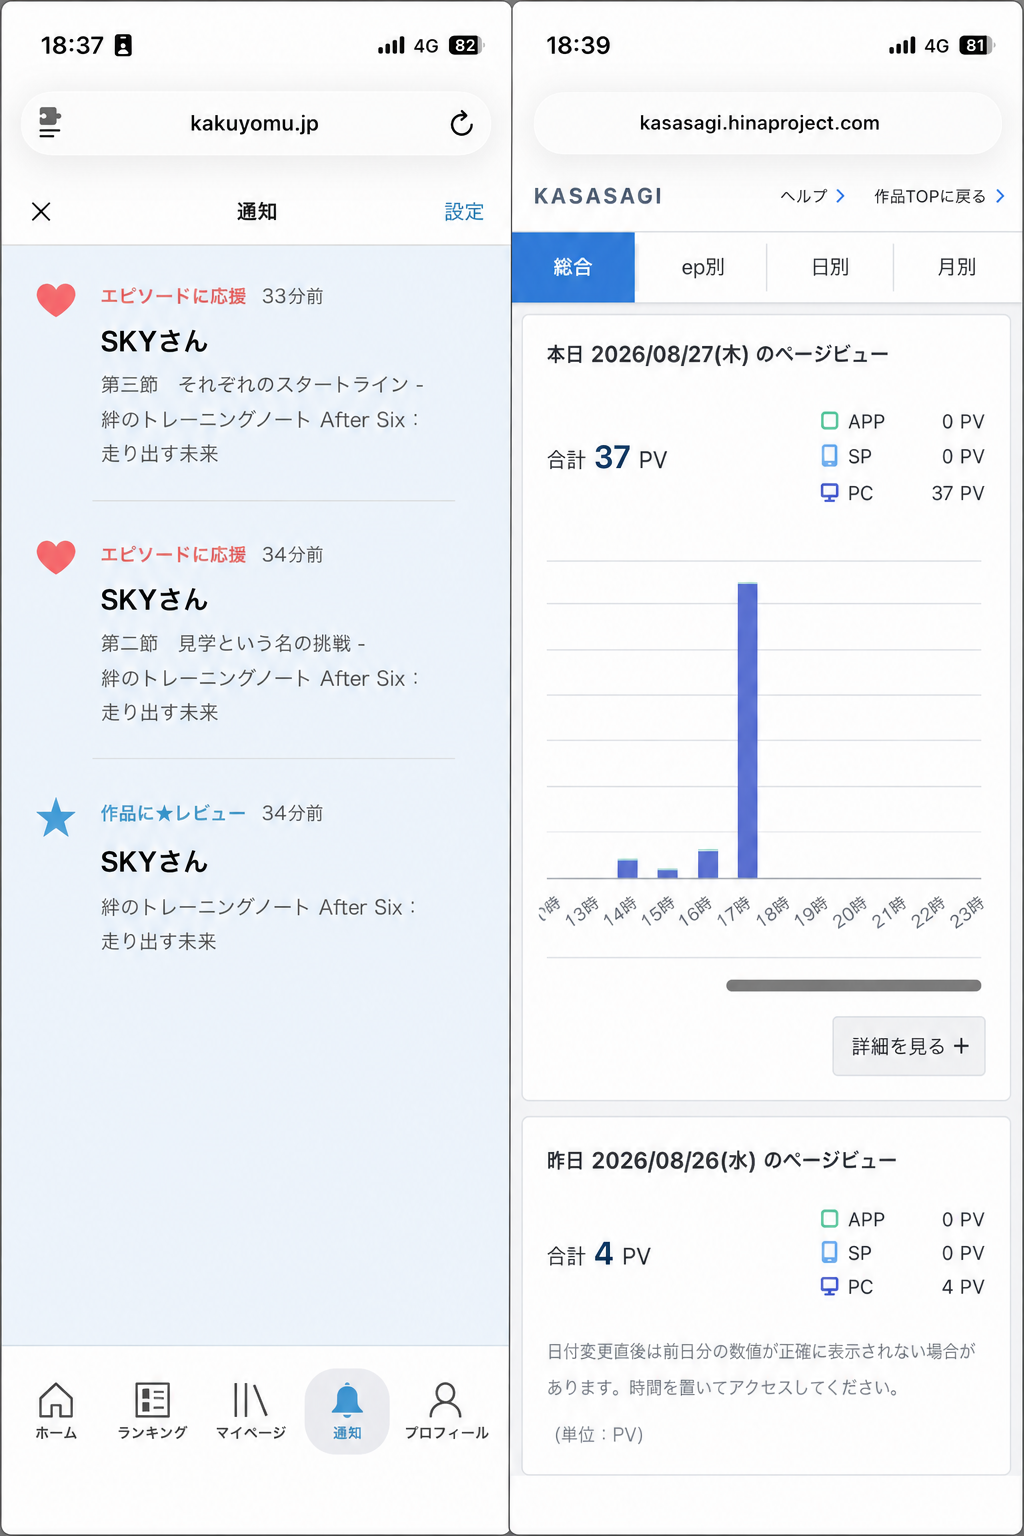Click the chevron next to ヘルプ
Viewport: 1024px width, 1536px height.
tap(840, 196)
